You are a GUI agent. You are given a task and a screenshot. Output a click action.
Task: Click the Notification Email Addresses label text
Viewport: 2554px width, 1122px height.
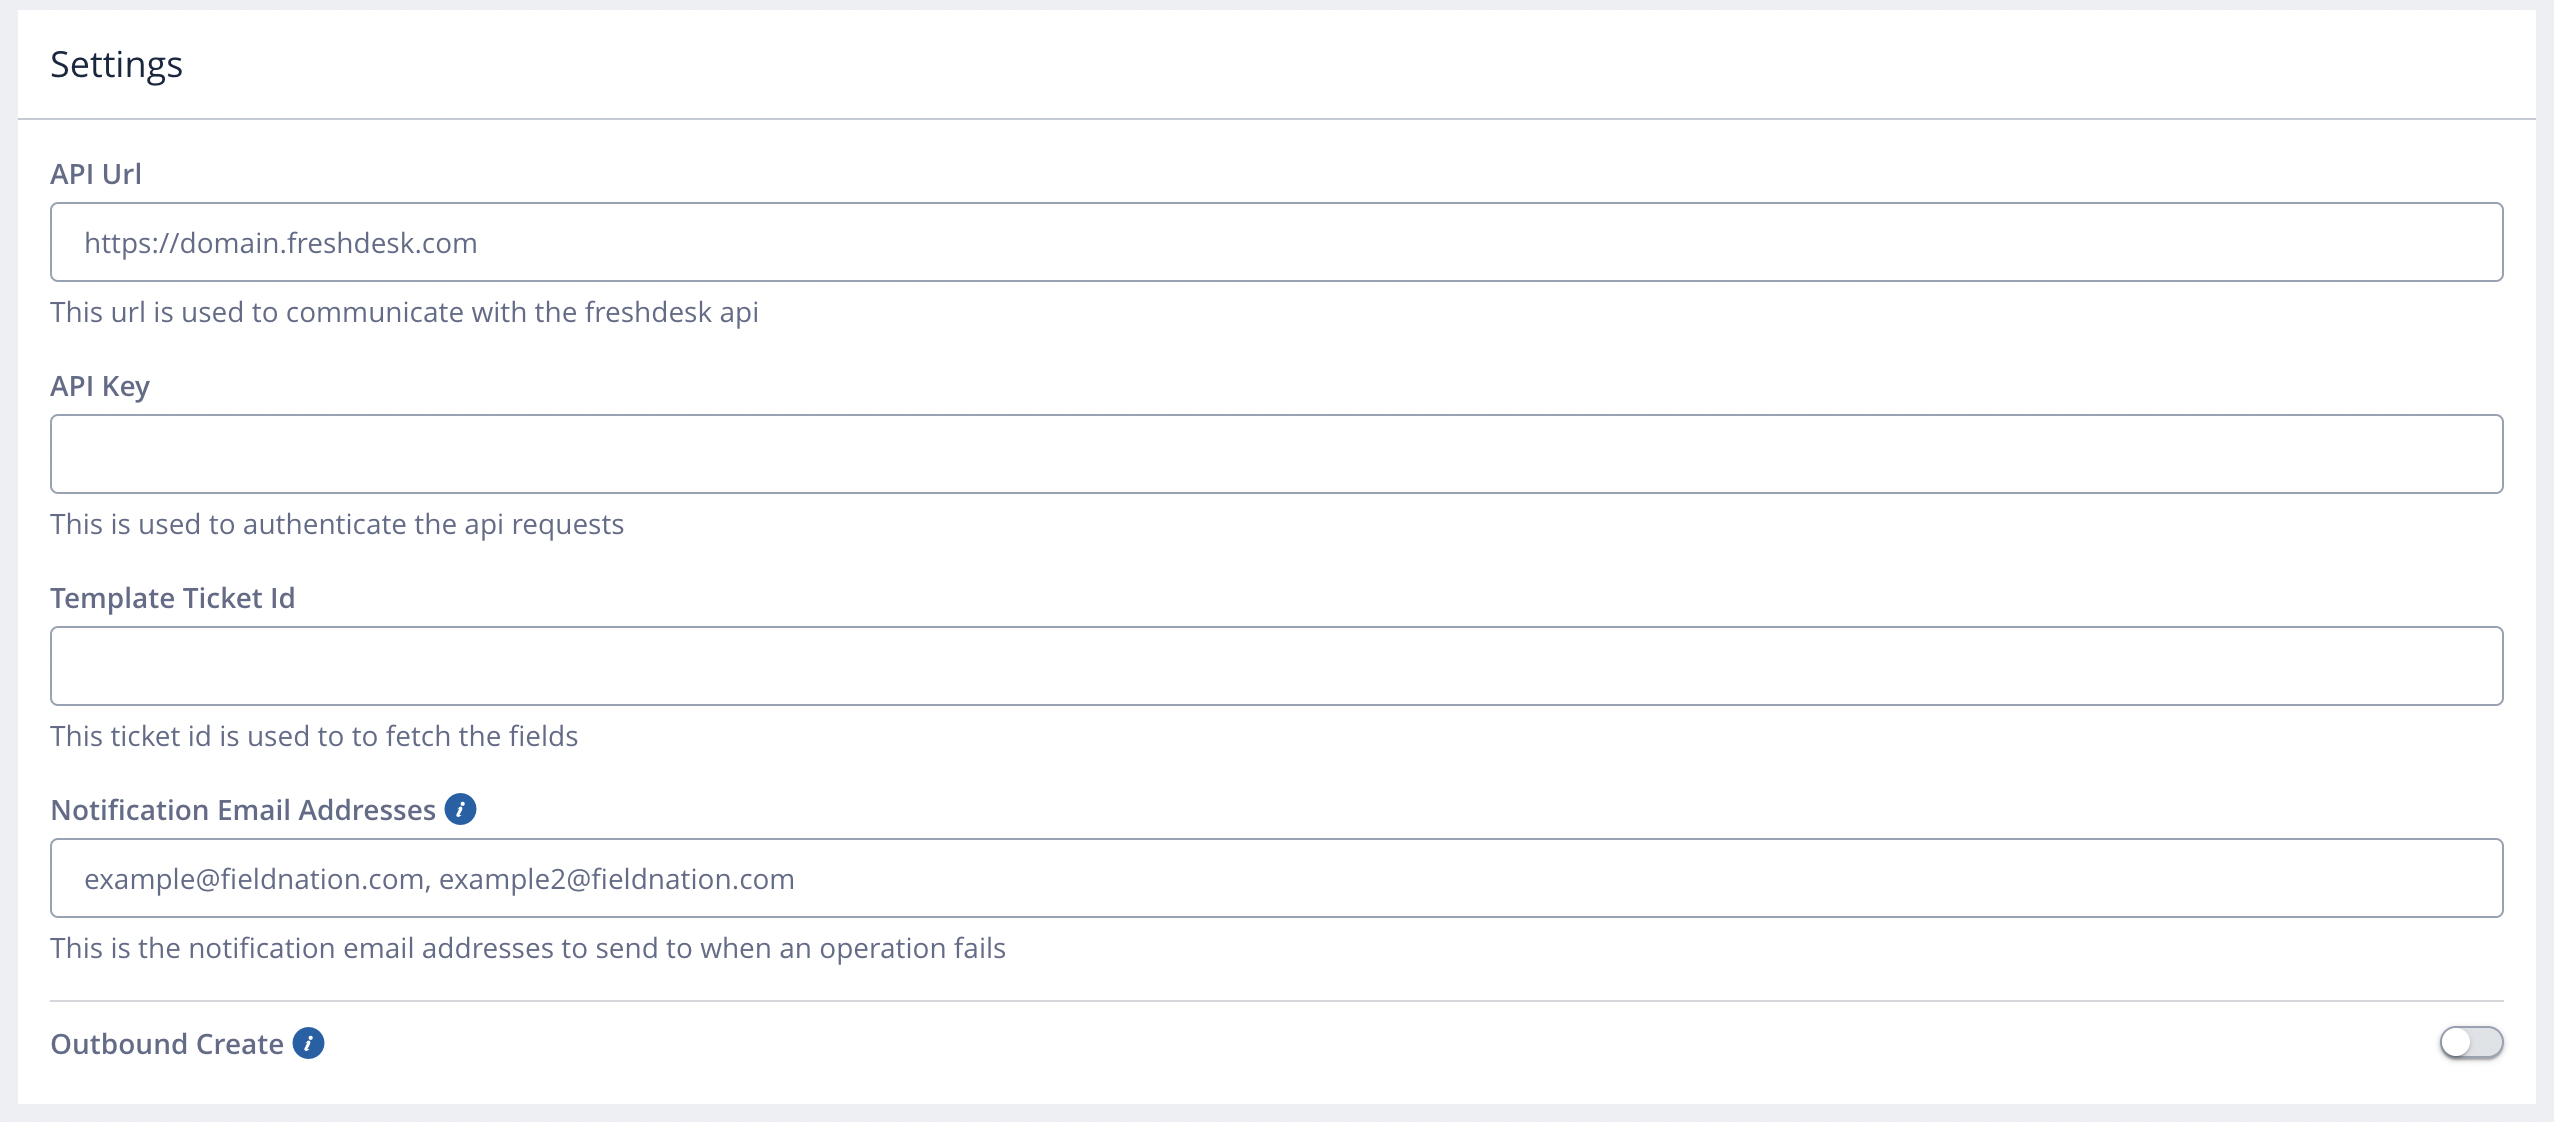click(x=243, y=810)
